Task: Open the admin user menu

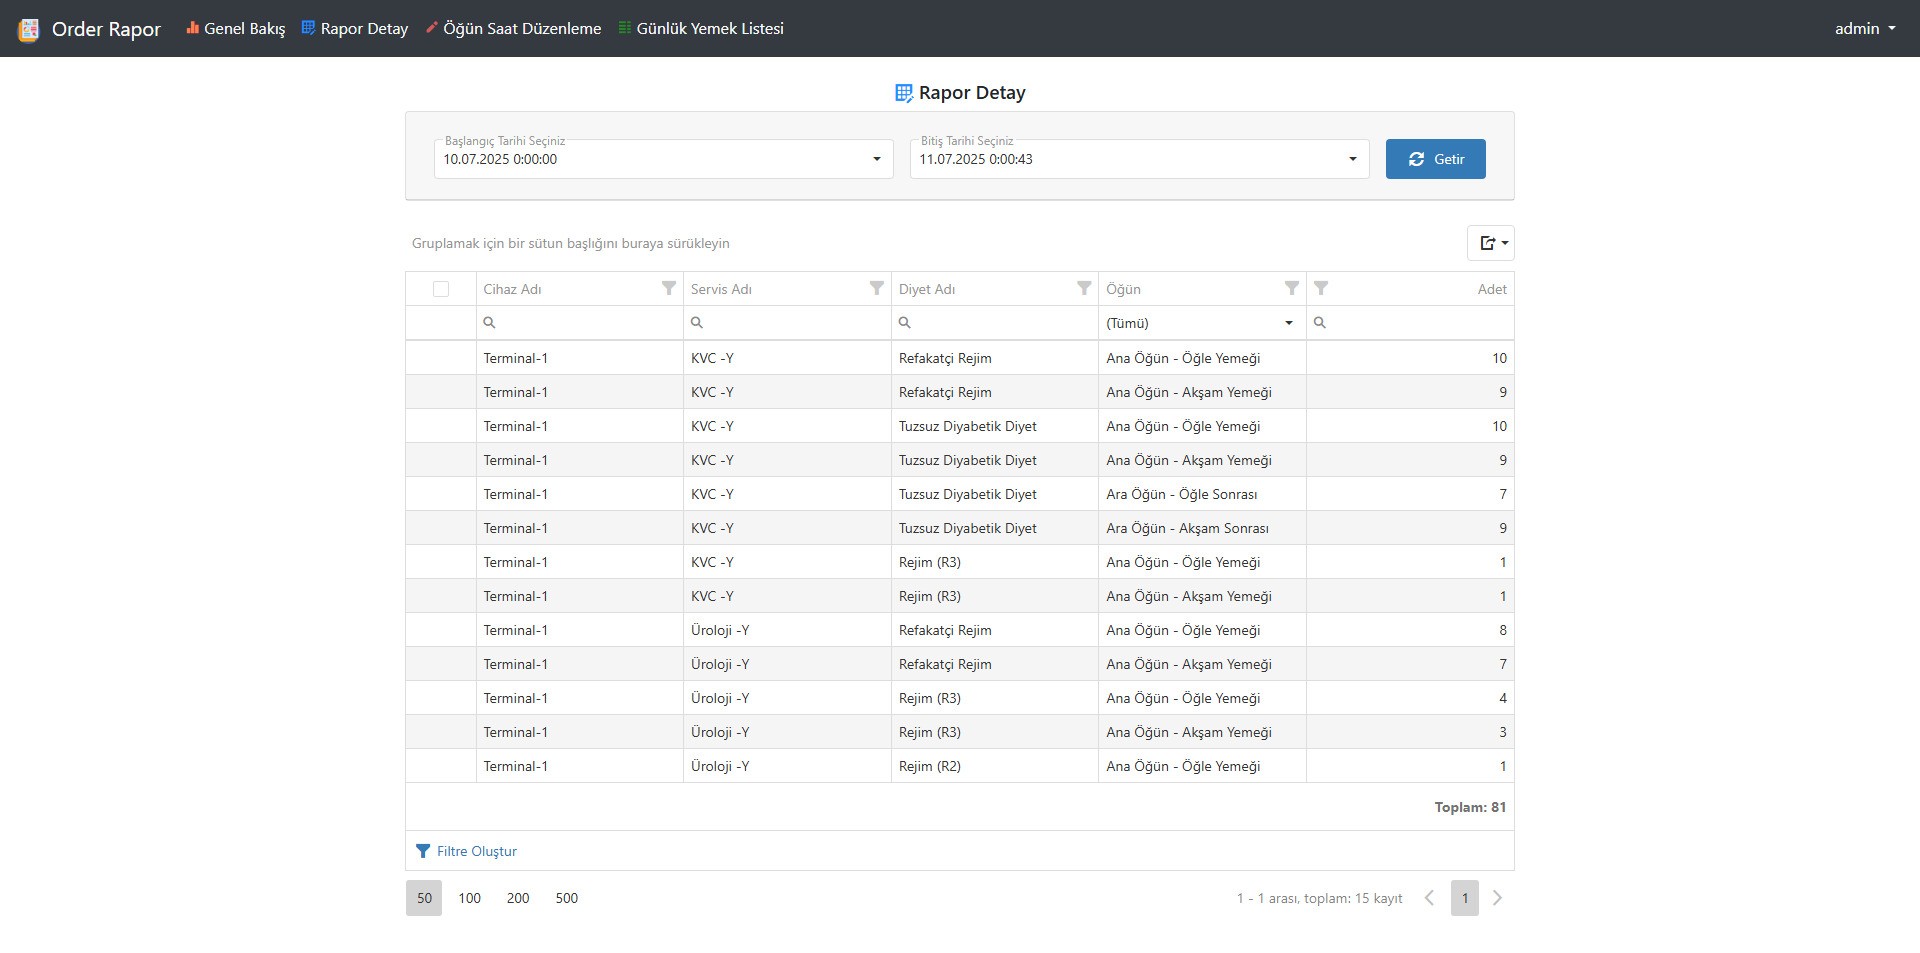Action: [x=1864, y=29]
